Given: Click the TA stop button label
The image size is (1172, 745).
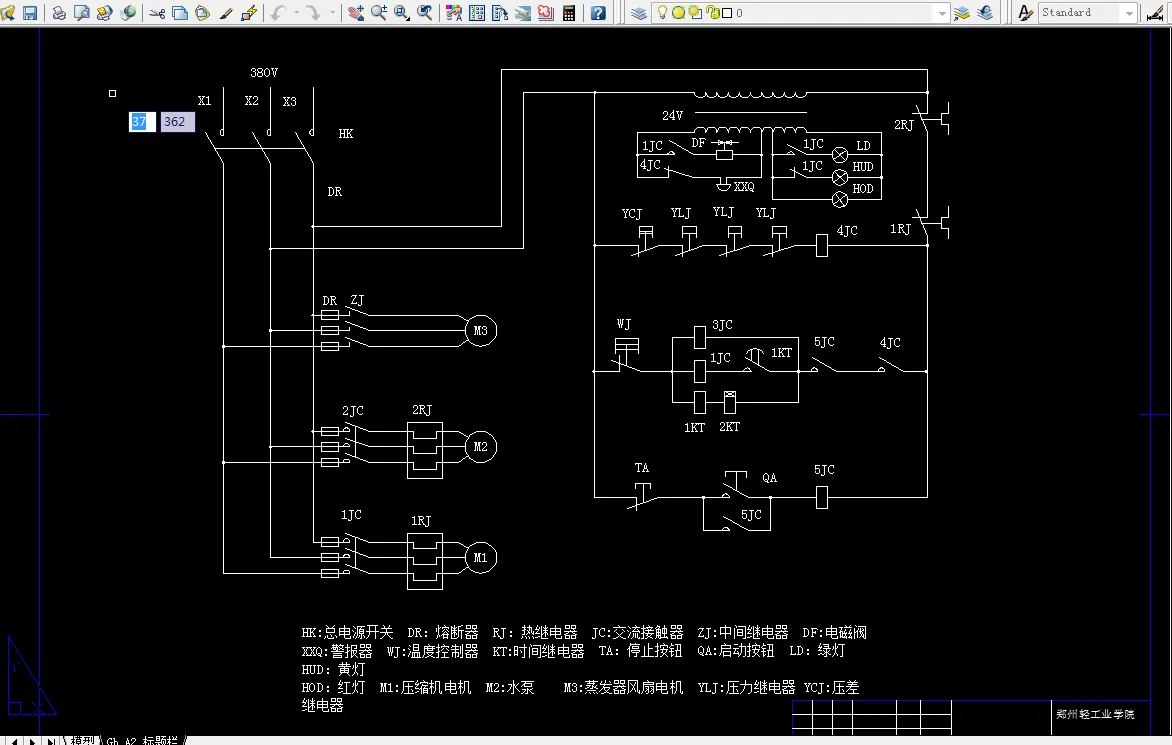Looking at the screenshot, I should coord(641,468).
